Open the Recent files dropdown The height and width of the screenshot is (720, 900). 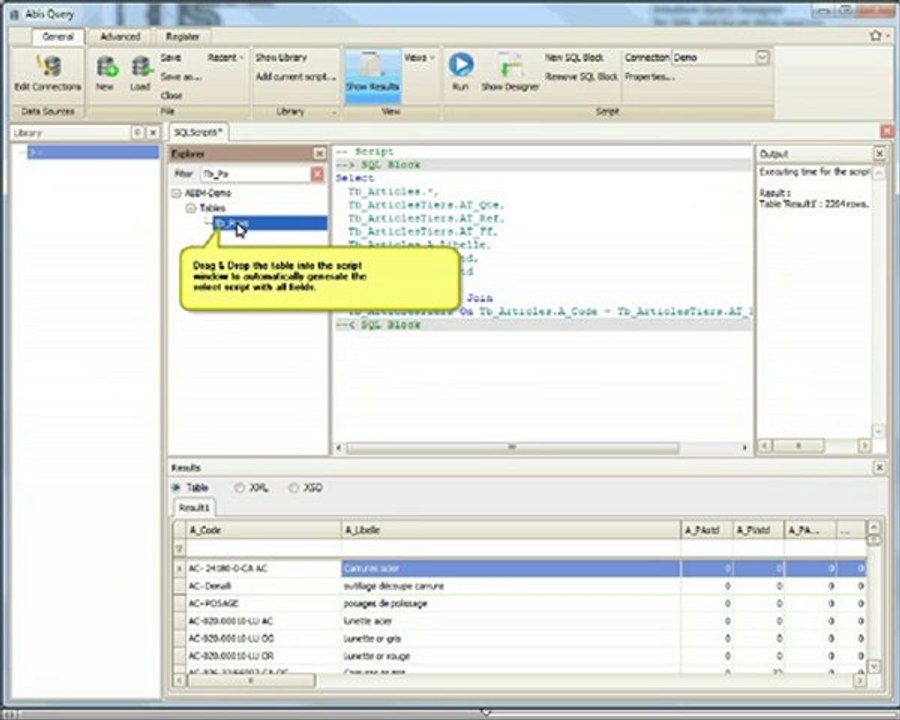coord(226,57)
